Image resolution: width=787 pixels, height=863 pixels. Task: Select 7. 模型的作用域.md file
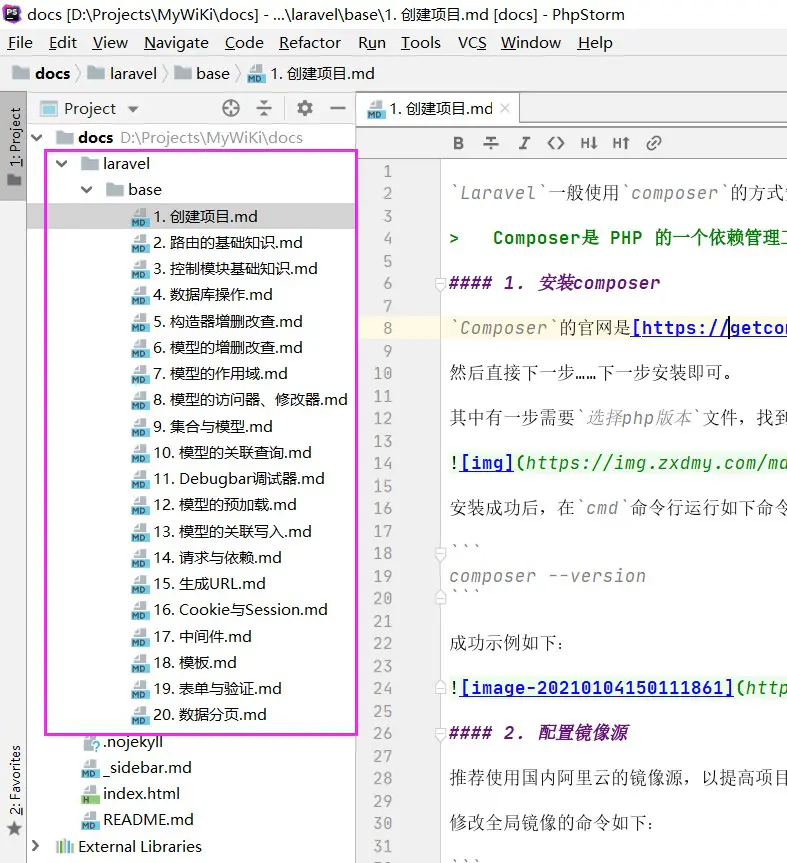(210, 374)
